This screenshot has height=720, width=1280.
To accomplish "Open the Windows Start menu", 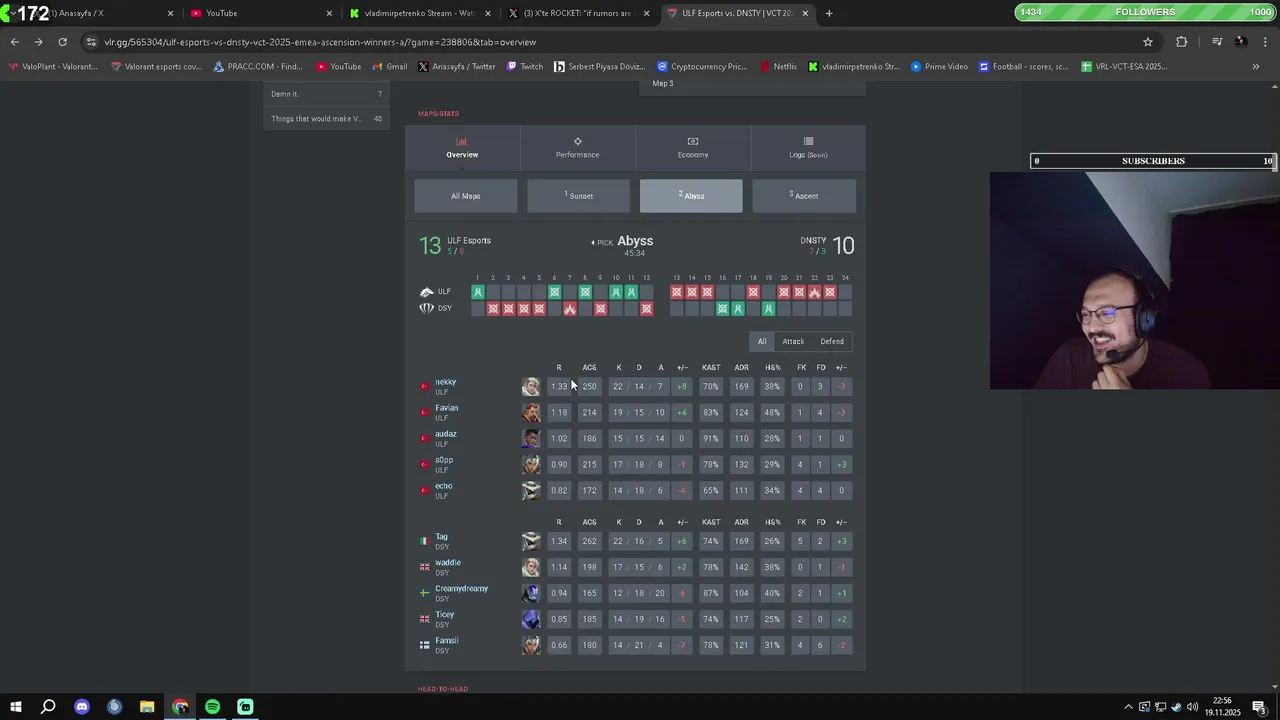I will [x=15, y=707].
